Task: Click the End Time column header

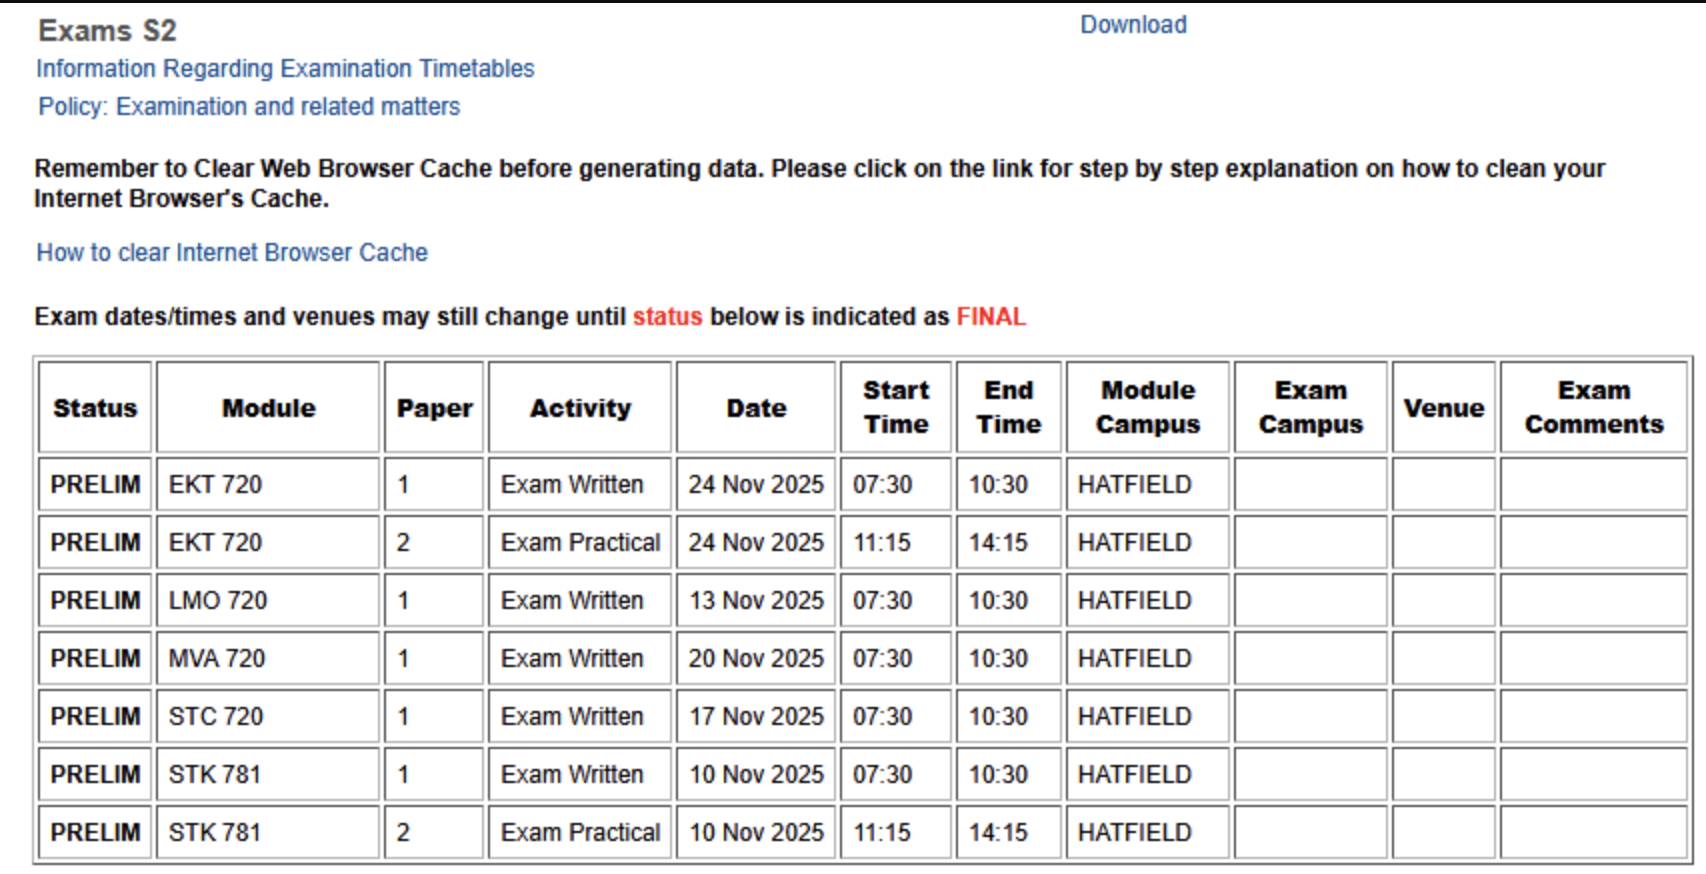Action: tap(1009, 407)
